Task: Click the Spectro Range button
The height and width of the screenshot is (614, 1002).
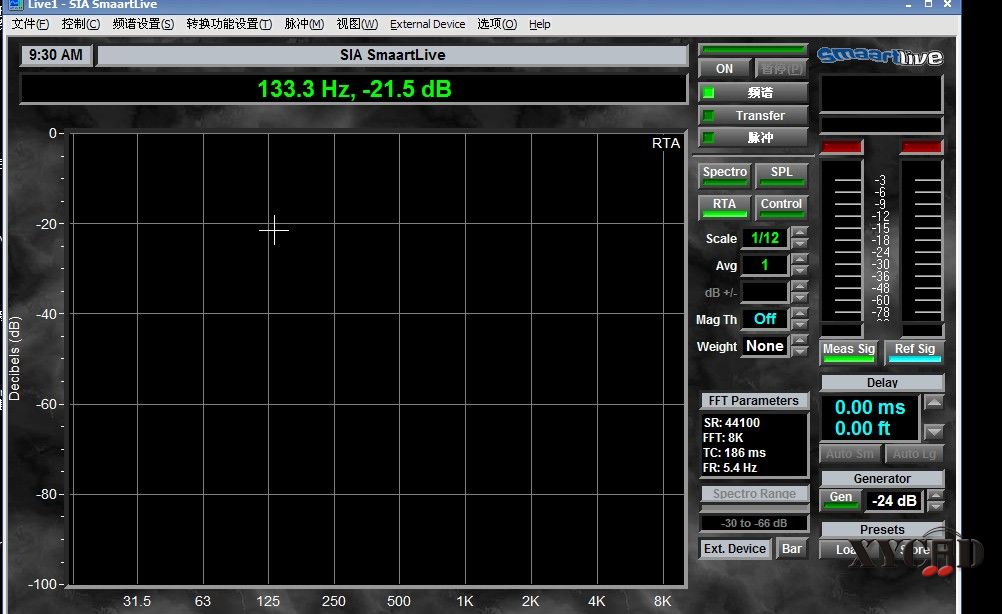Action: 754,493
